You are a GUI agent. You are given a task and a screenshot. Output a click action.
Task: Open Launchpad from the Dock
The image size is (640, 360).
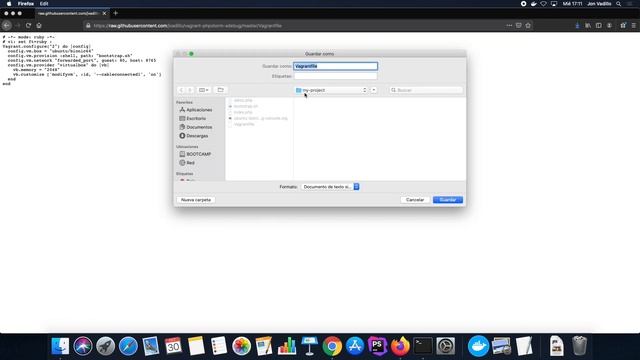[x=105, y=346]
